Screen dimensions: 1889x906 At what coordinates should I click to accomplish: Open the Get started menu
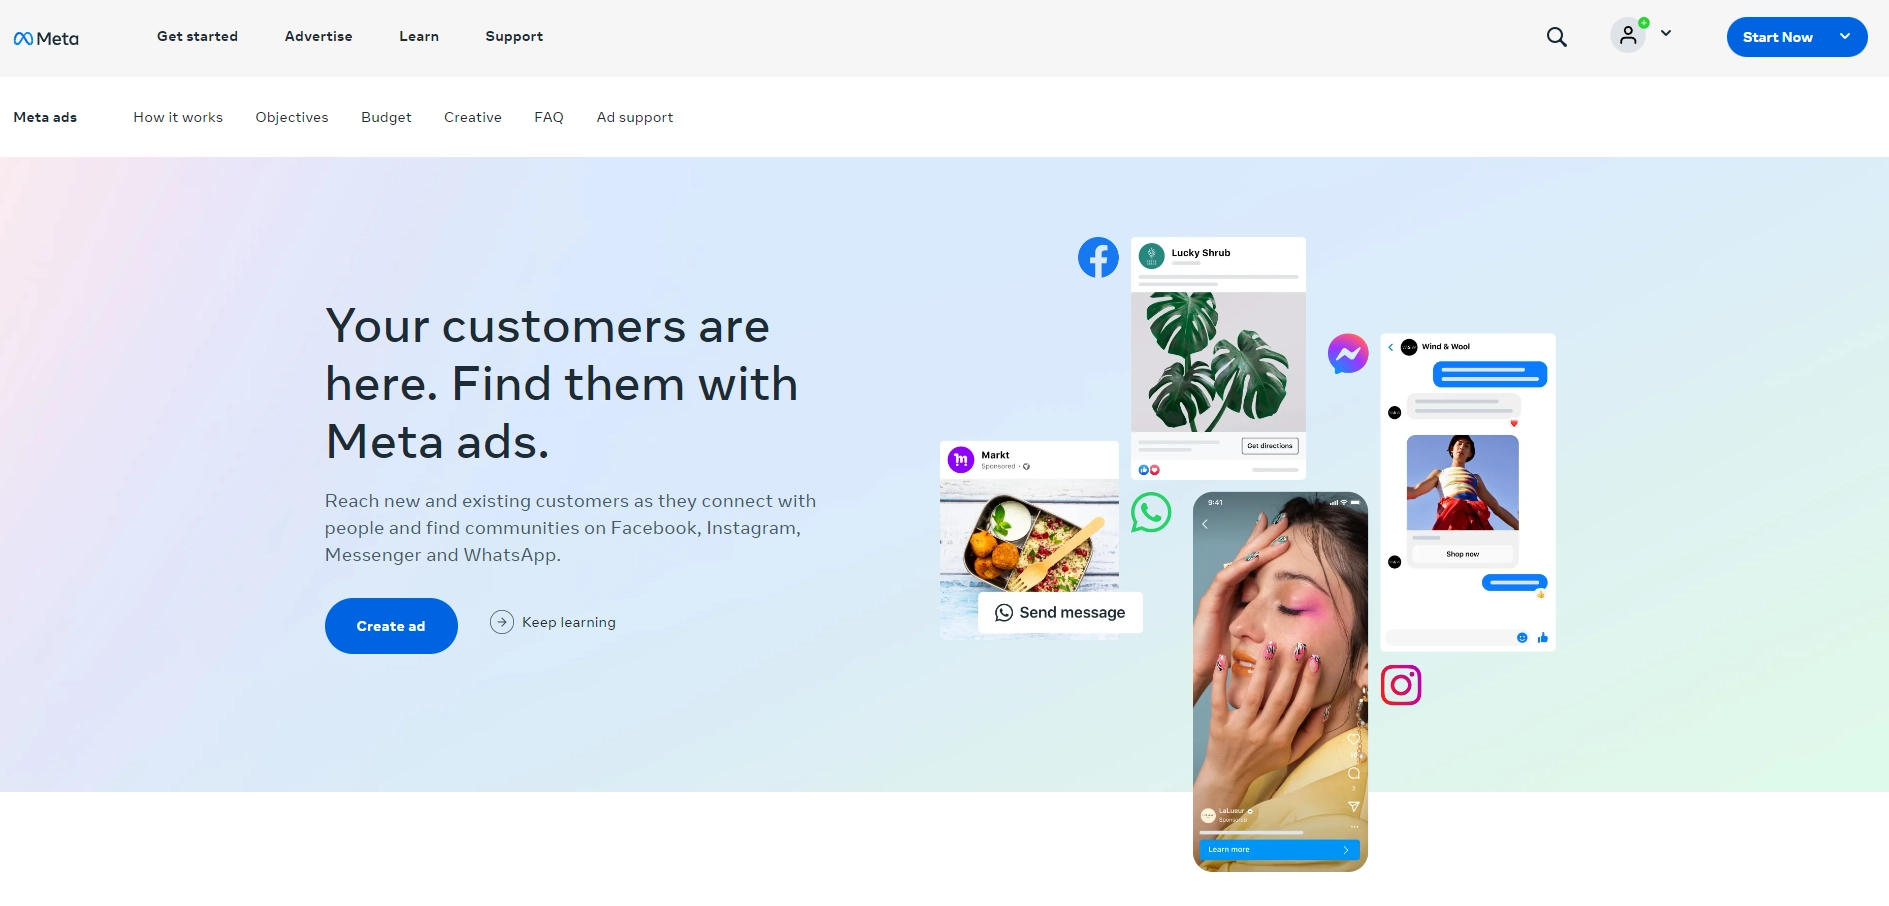tap(197, 36)
